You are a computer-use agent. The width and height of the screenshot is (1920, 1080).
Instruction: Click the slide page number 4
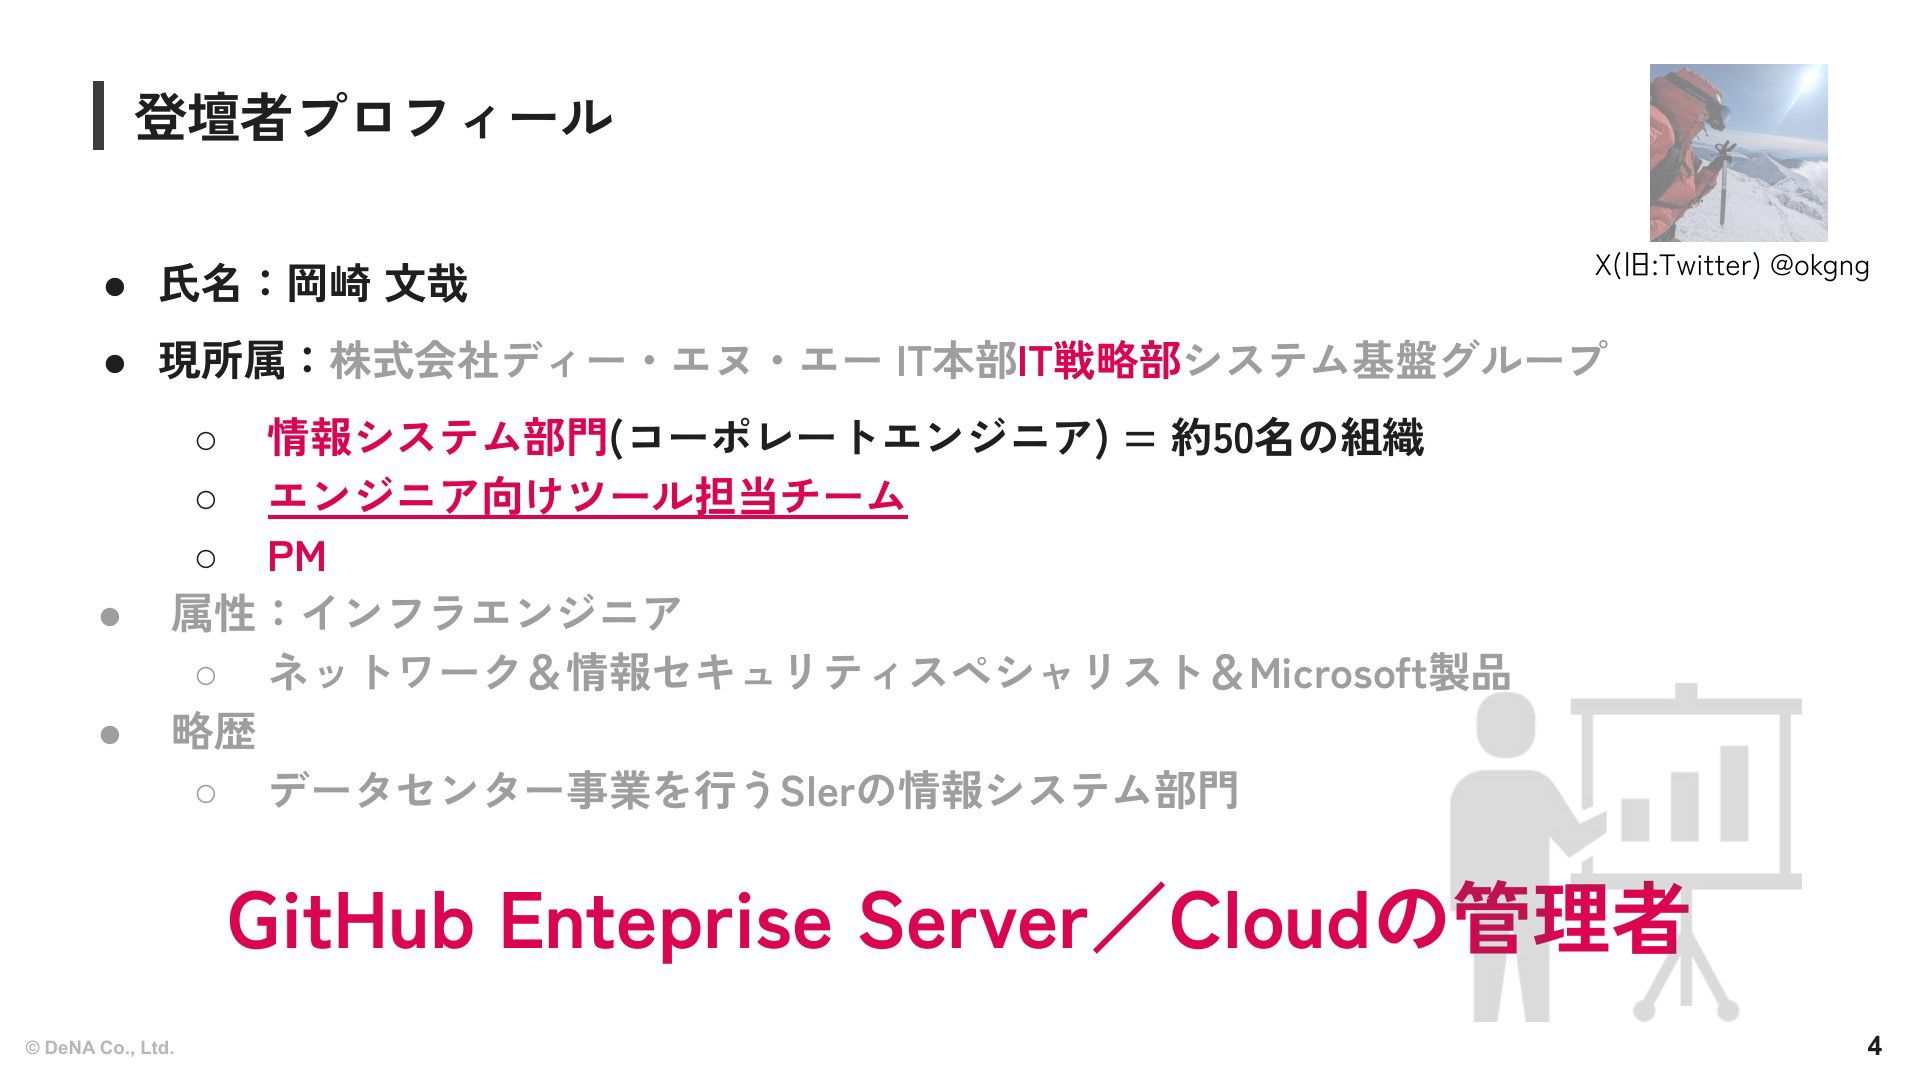[x=1874, y=1046]
